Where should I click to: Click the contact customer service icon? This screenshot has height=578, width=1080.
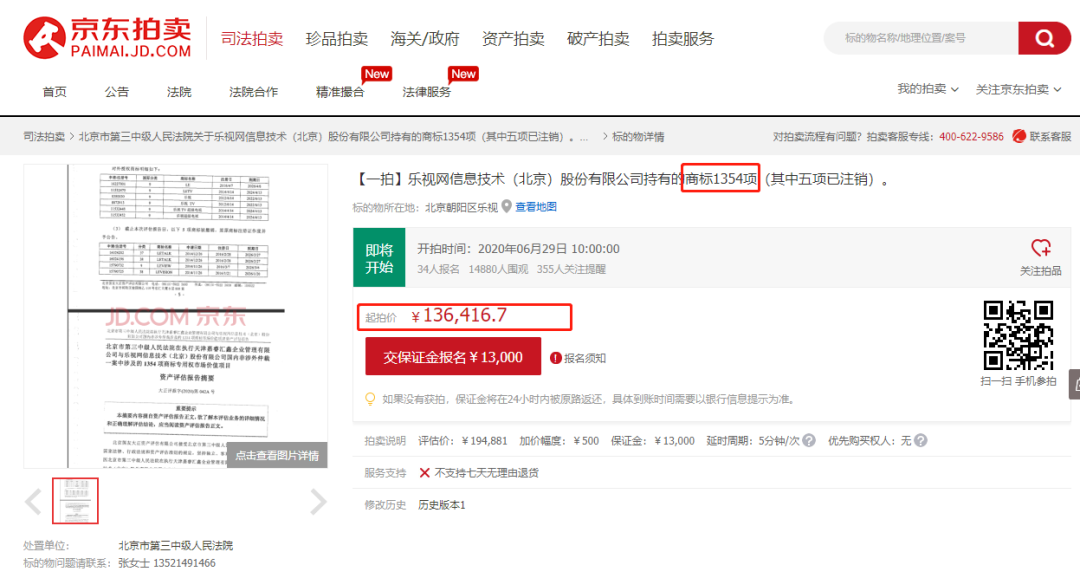pyautogui.click(x=1019, y=136)
